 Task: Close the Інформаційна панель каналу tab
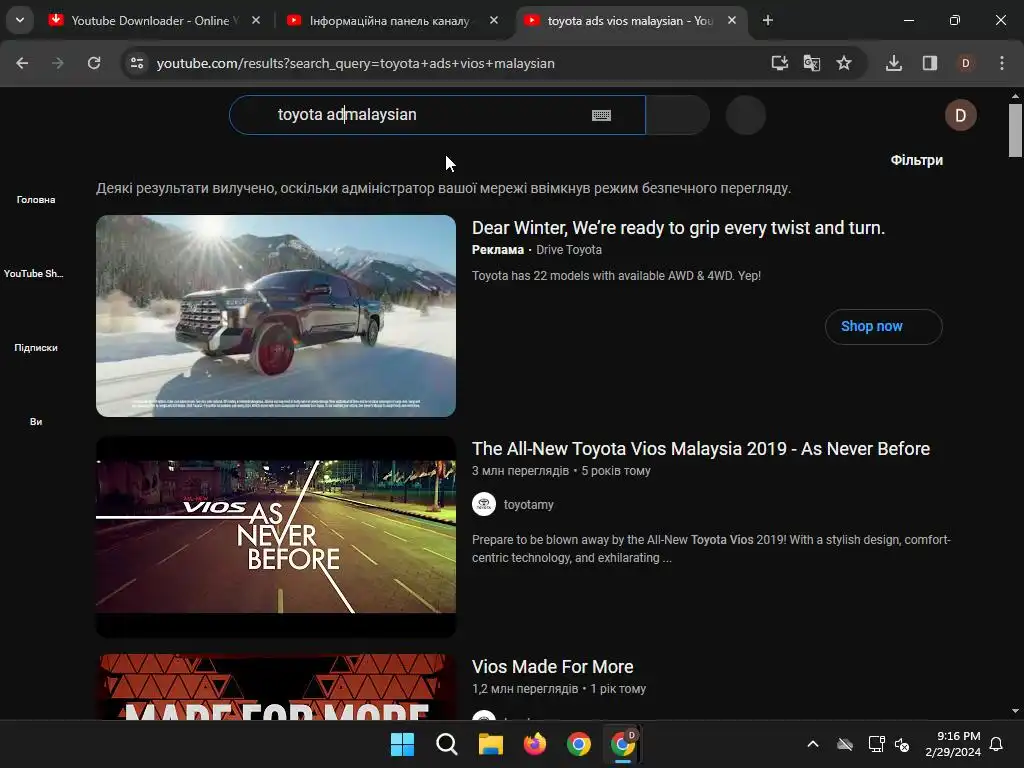[x=494, y=20]
